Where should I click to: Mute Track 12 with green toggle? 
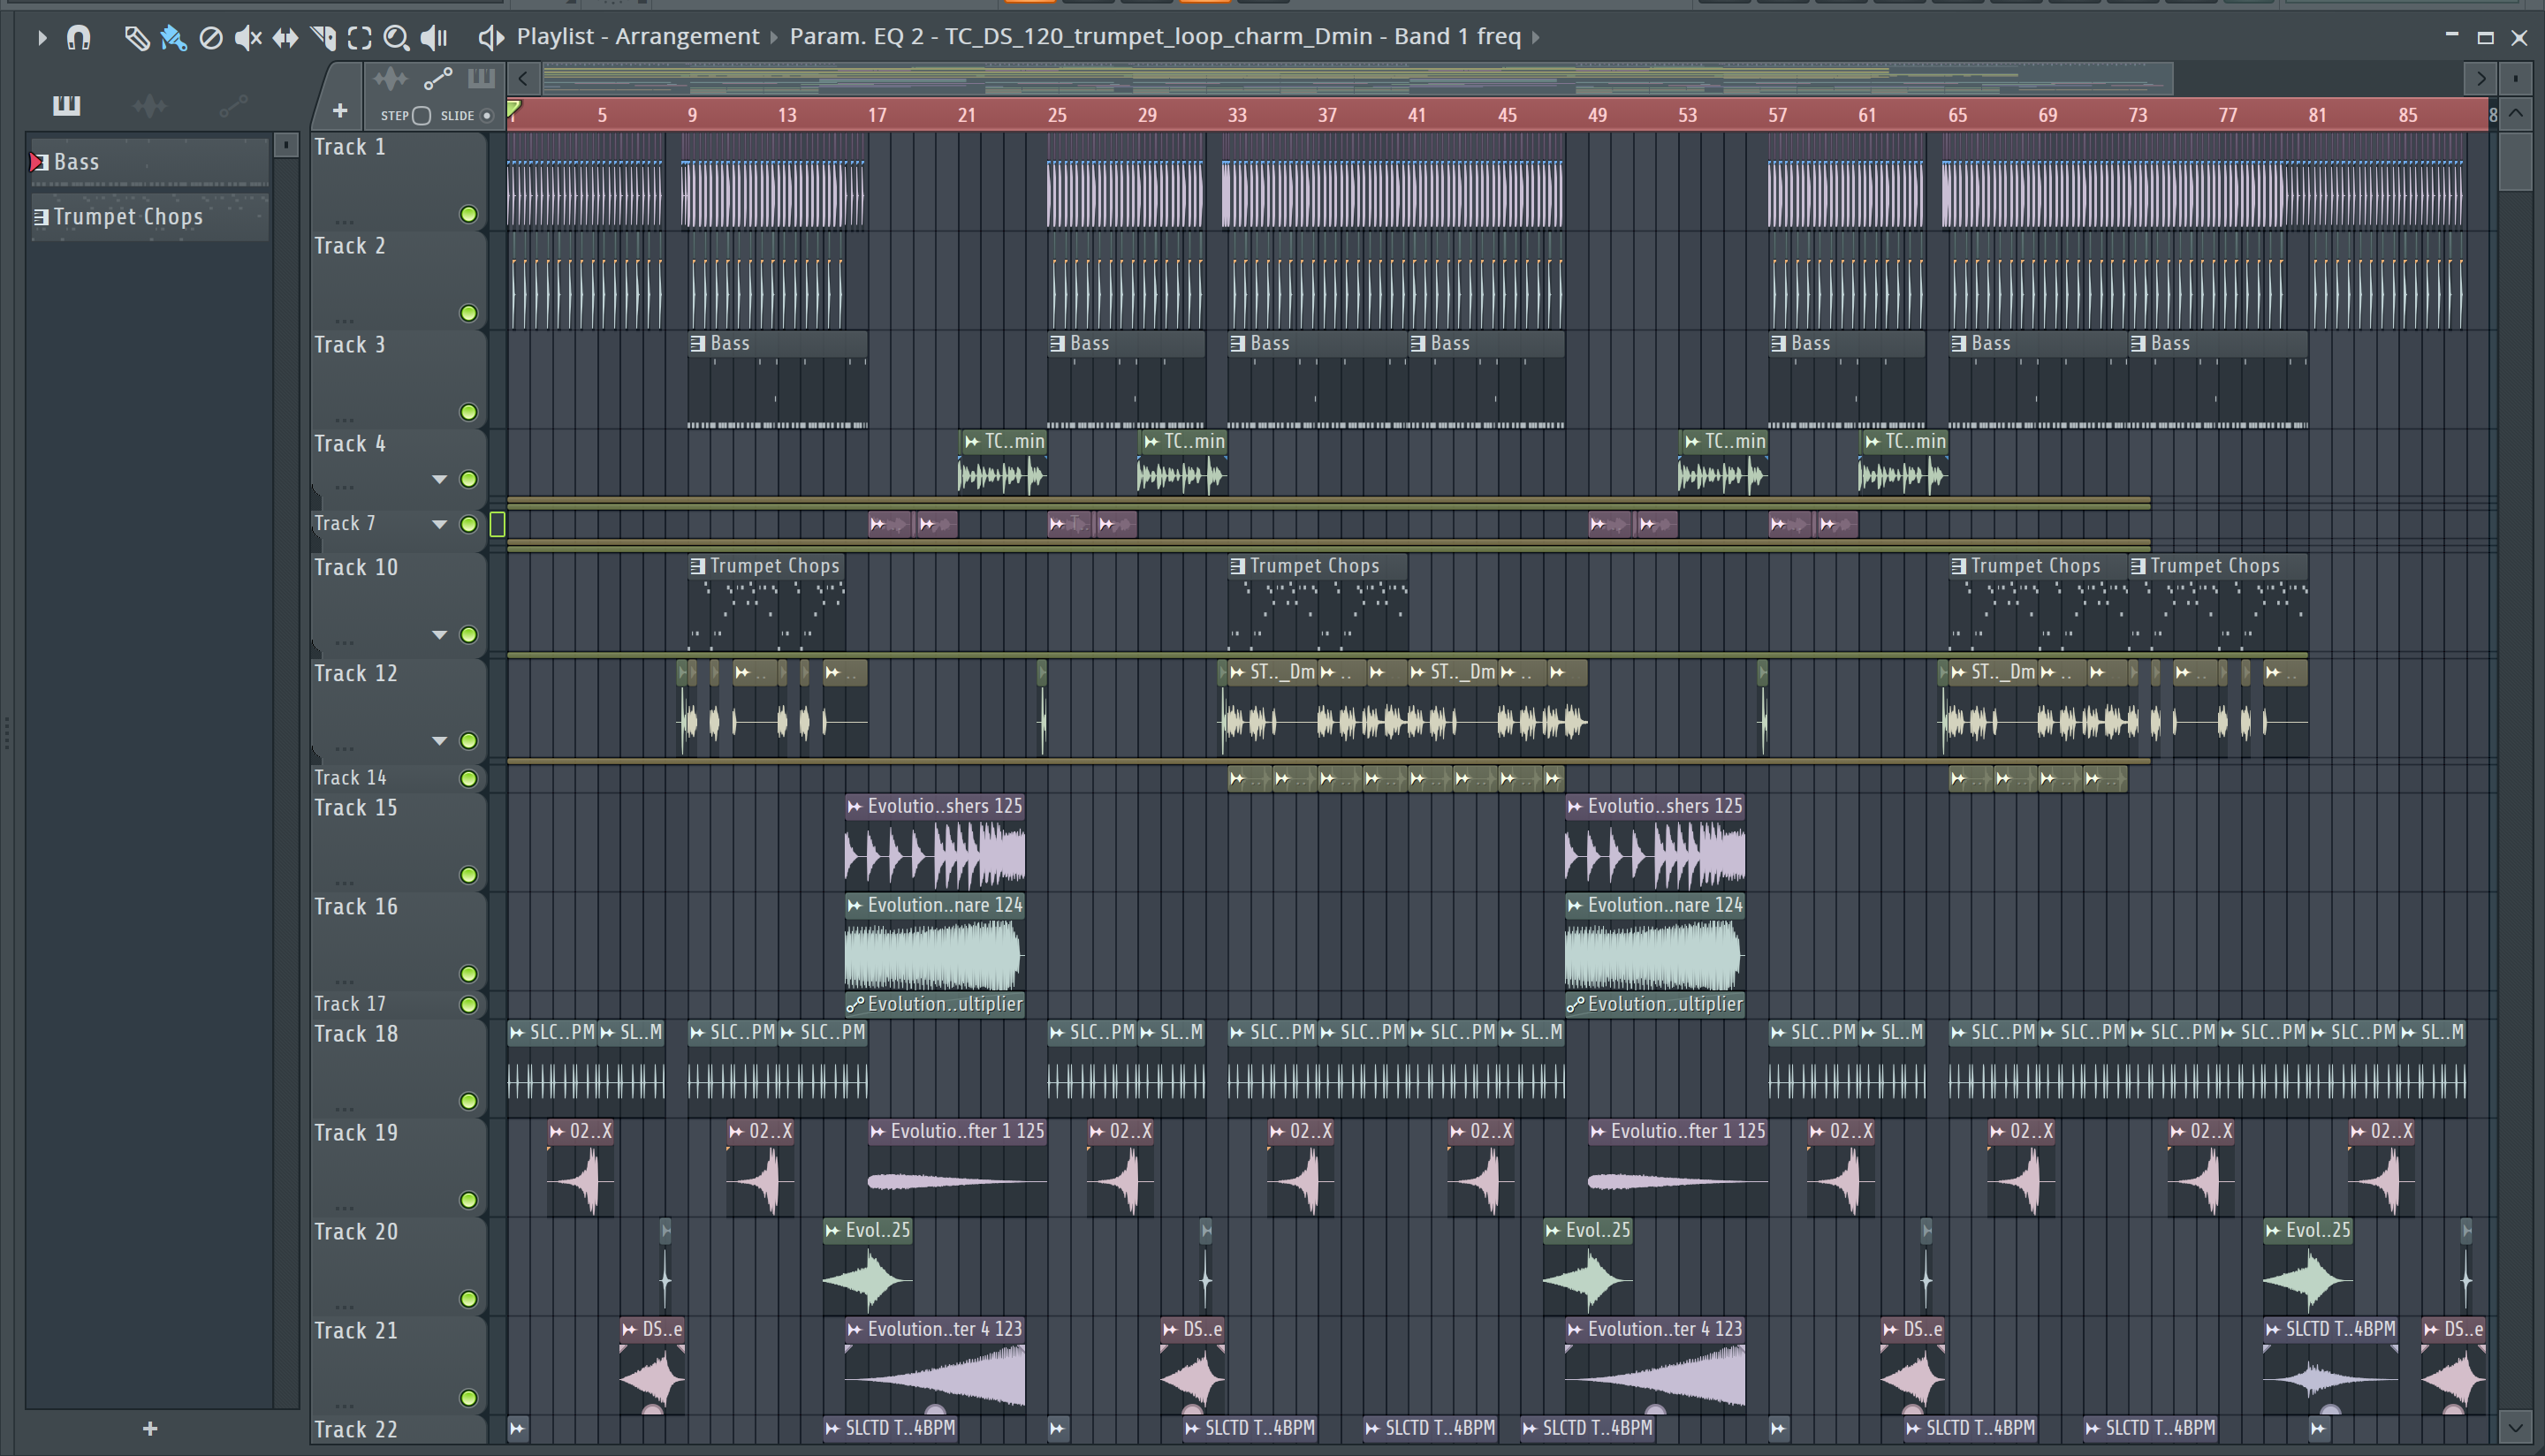468,741
